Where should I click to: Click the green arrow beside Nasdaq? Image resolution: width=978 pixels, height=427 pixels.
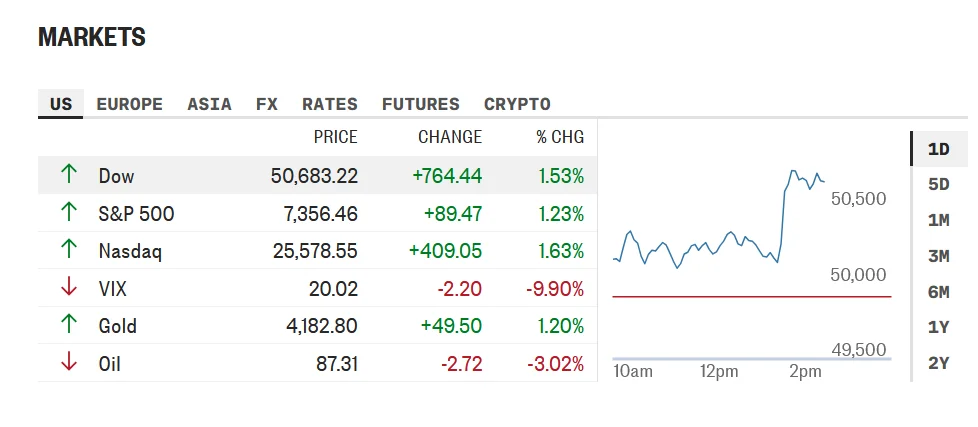(69, 249)
